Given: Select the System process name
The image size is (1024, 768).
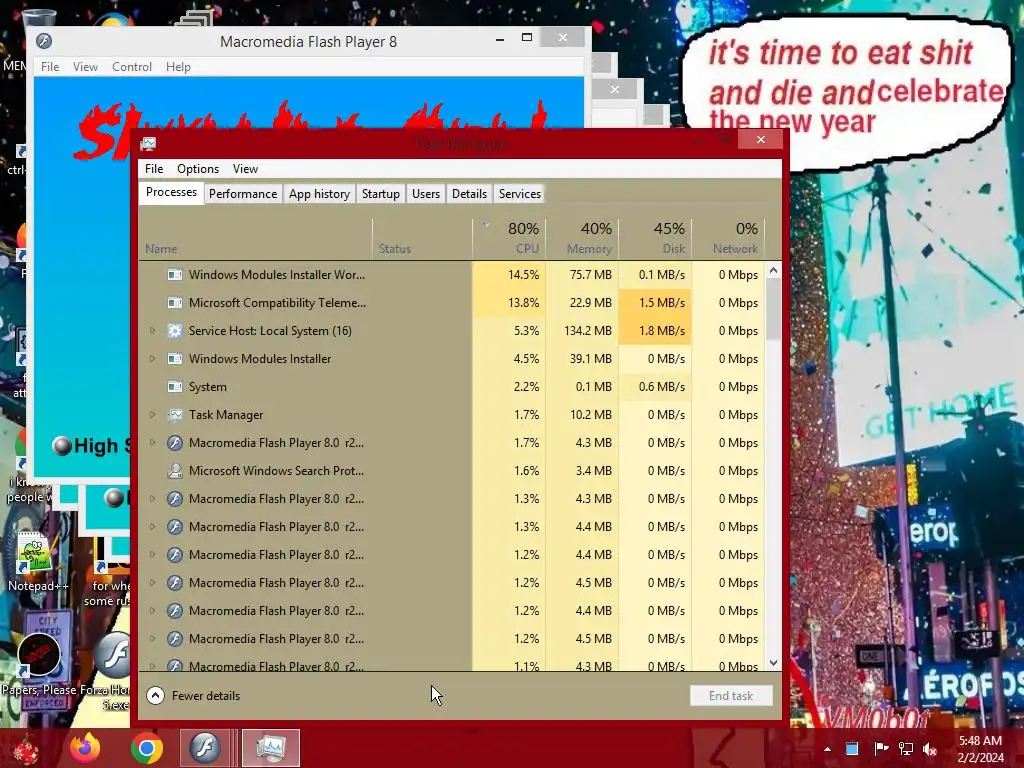Looking at the screenshot, I should pos(208,387).
